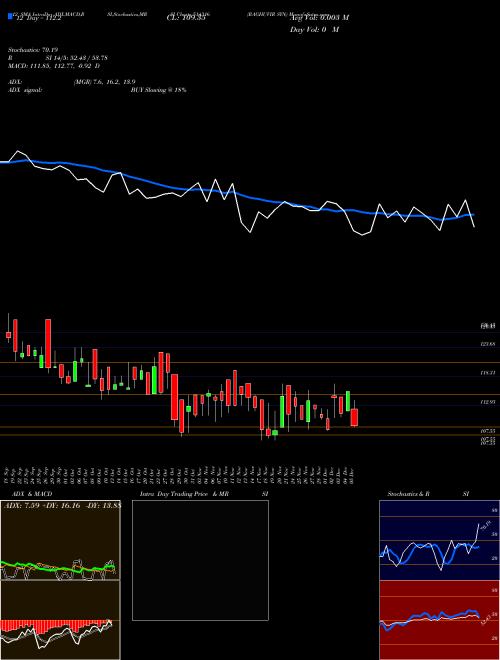Image resolution: width=500 pixels, height=660 pixels.
Task: Click the Day Vol: 0 M label
Action: [x=314, y=30]
